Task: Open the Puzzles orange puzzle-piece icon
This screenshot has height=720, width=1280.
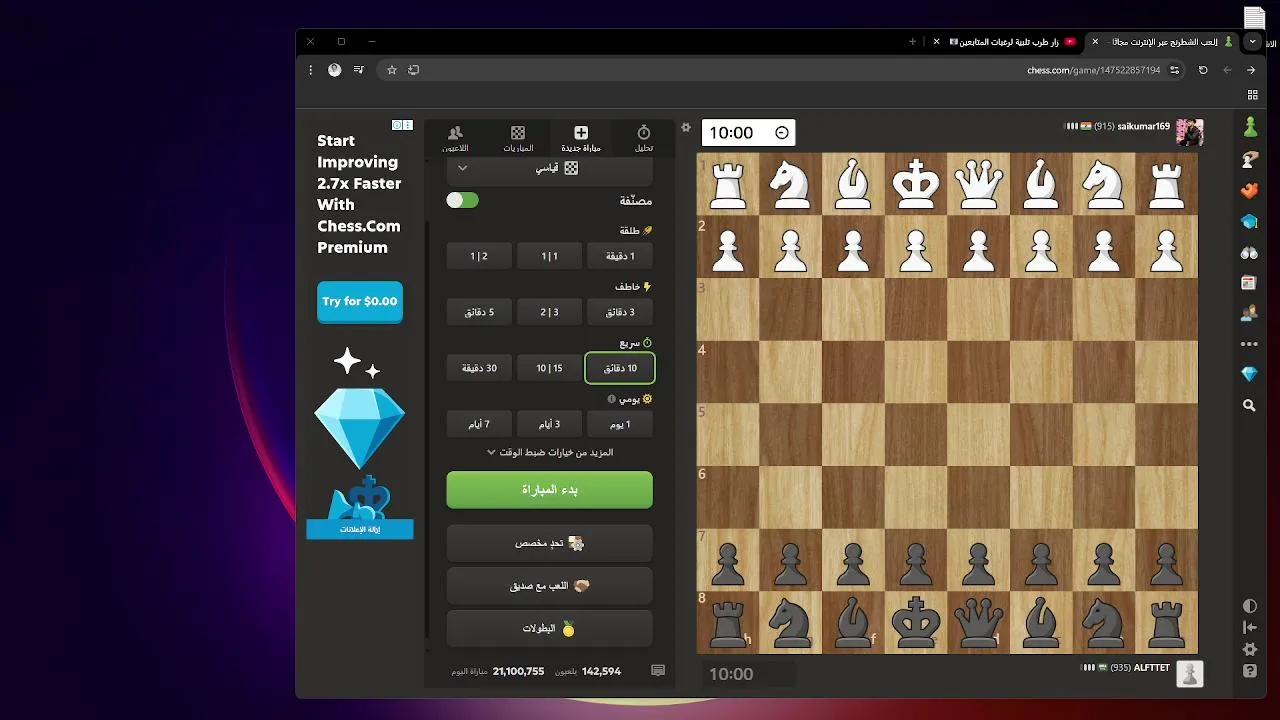Action: (x=1250, y=191)
